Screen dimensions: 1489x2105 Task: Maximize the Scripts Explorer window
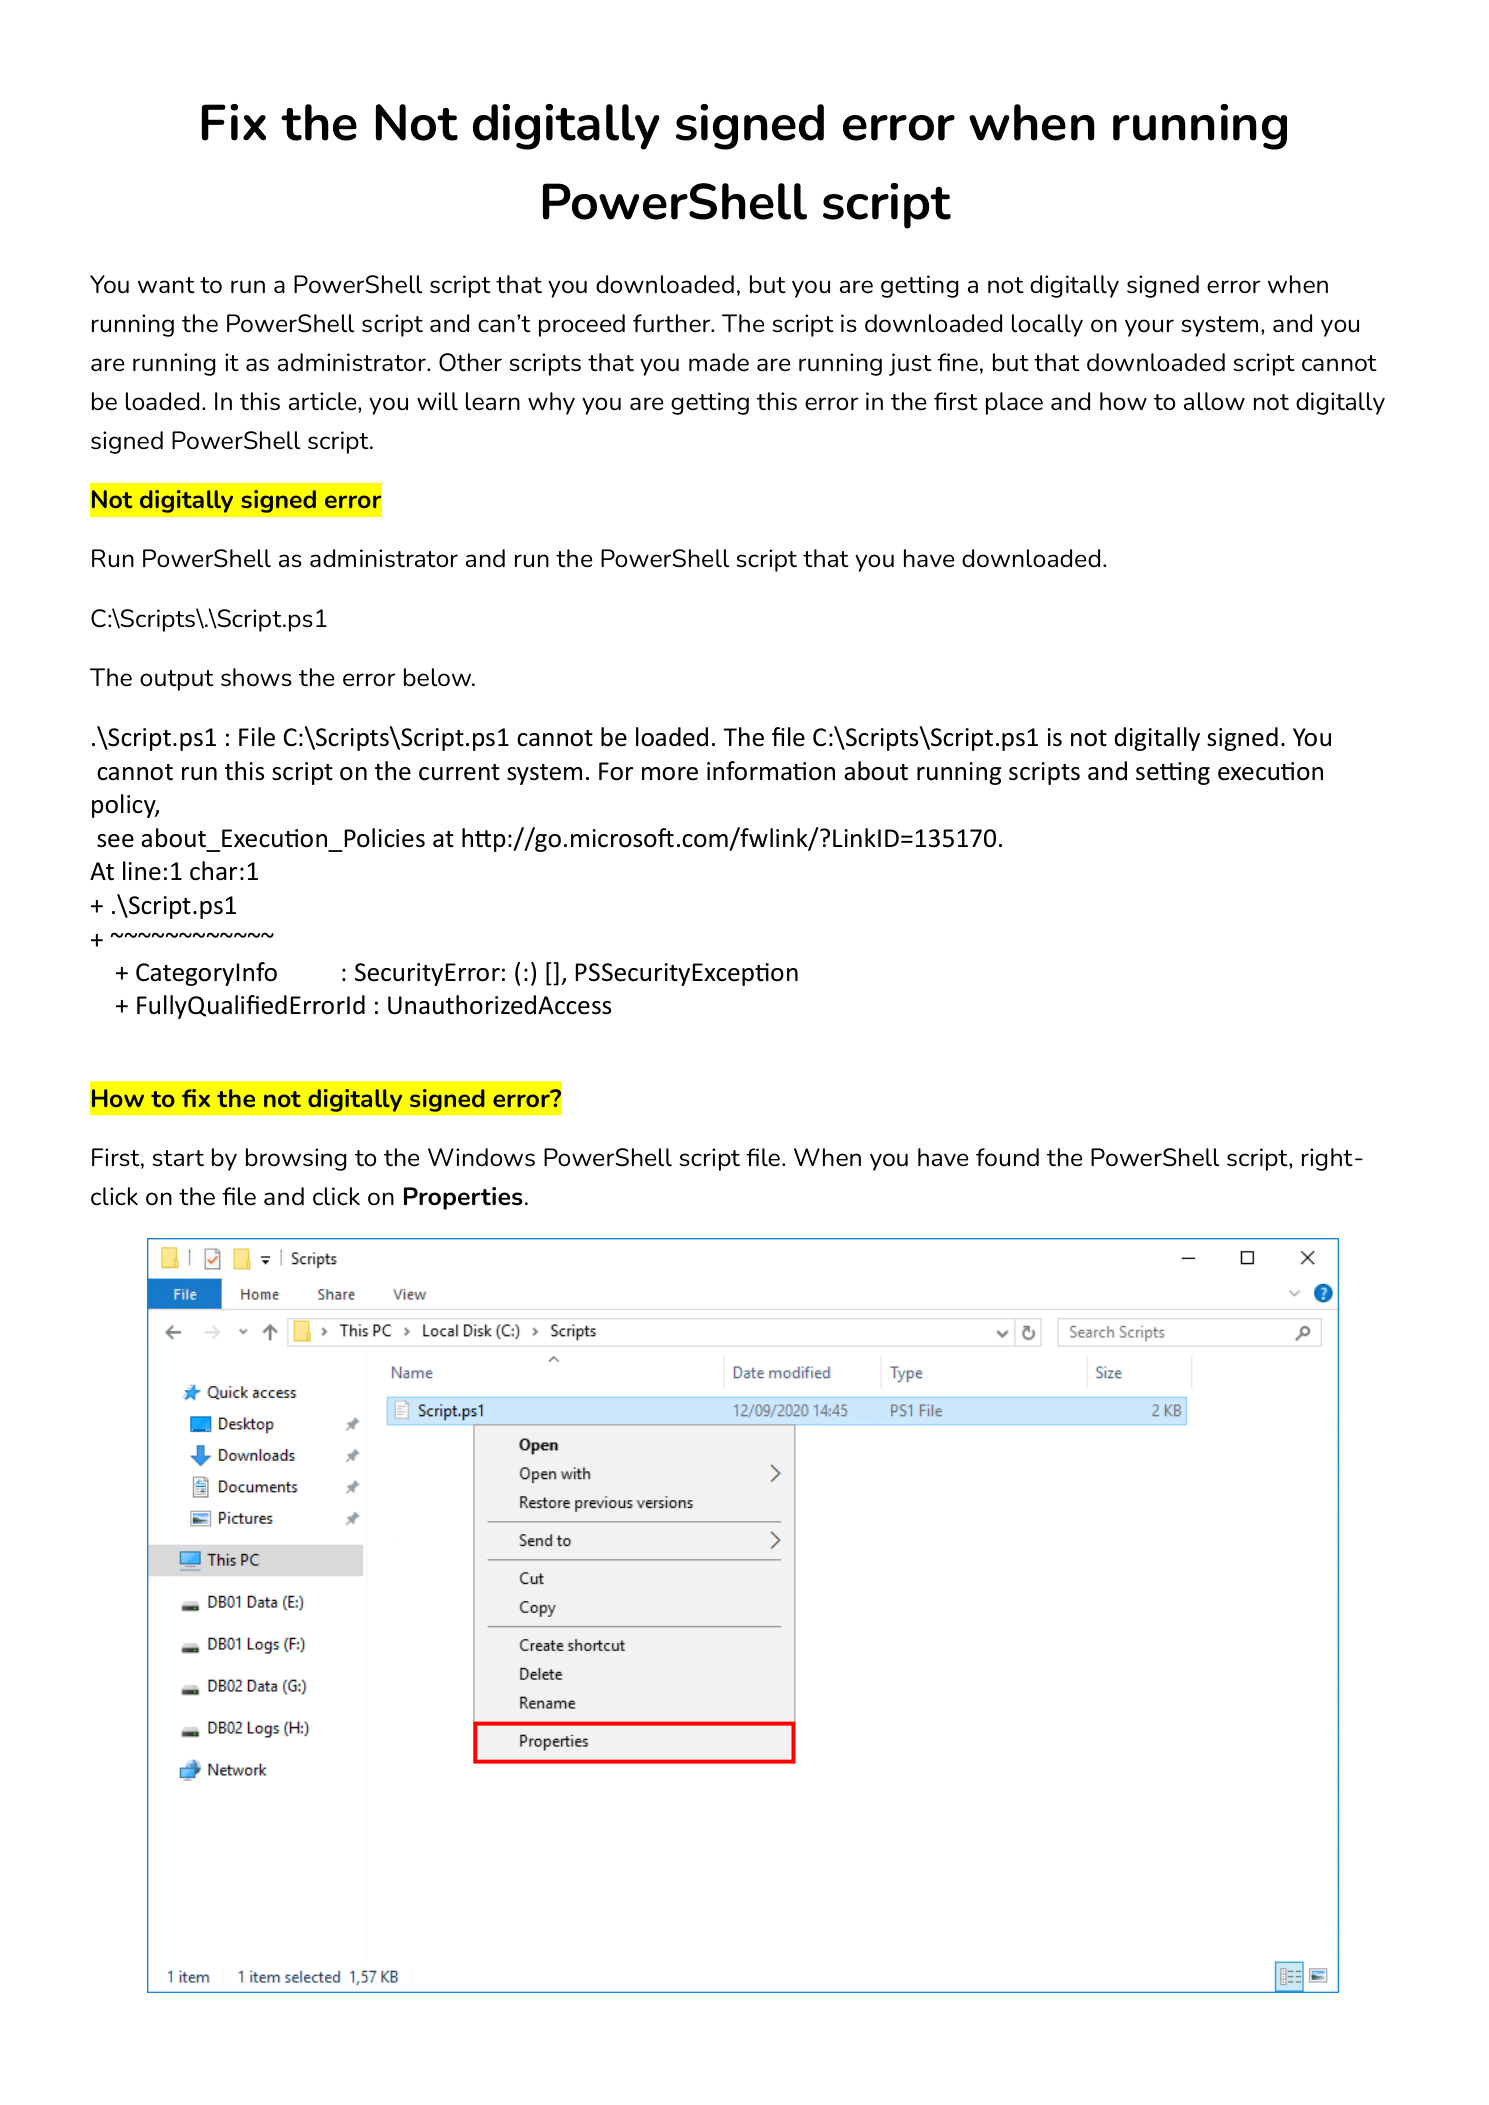(x=1247, y=1258)
